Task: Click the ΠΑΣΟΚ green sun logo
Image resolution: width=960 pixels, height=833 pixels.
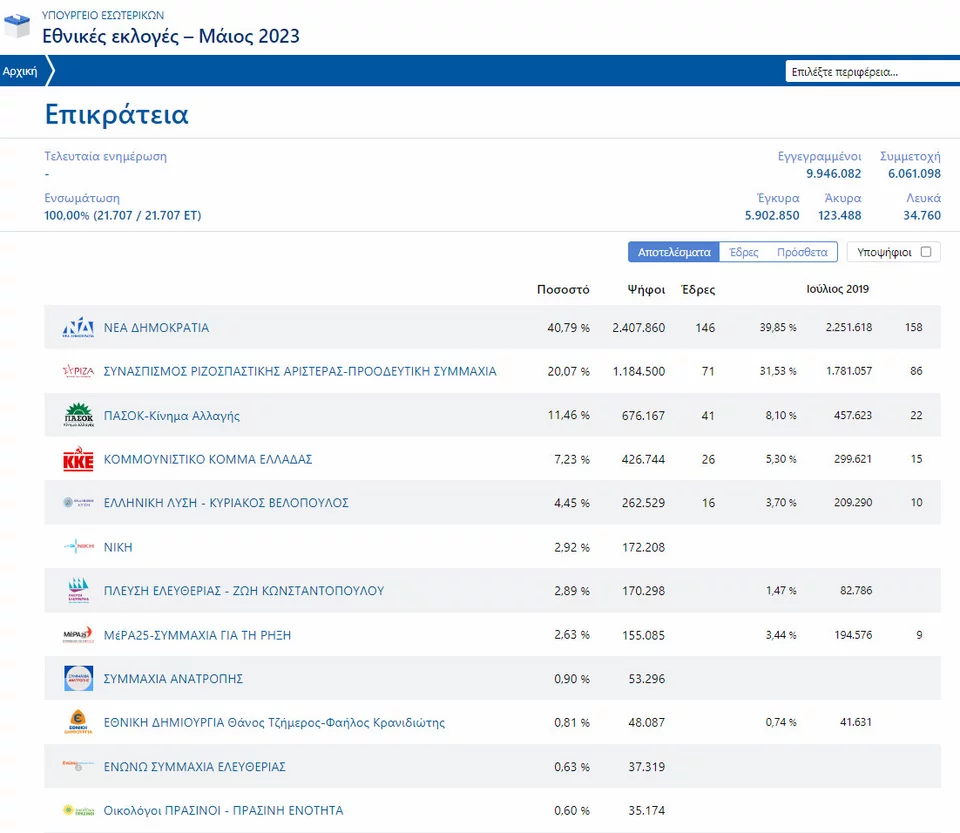Action: [x=78, y=415]
